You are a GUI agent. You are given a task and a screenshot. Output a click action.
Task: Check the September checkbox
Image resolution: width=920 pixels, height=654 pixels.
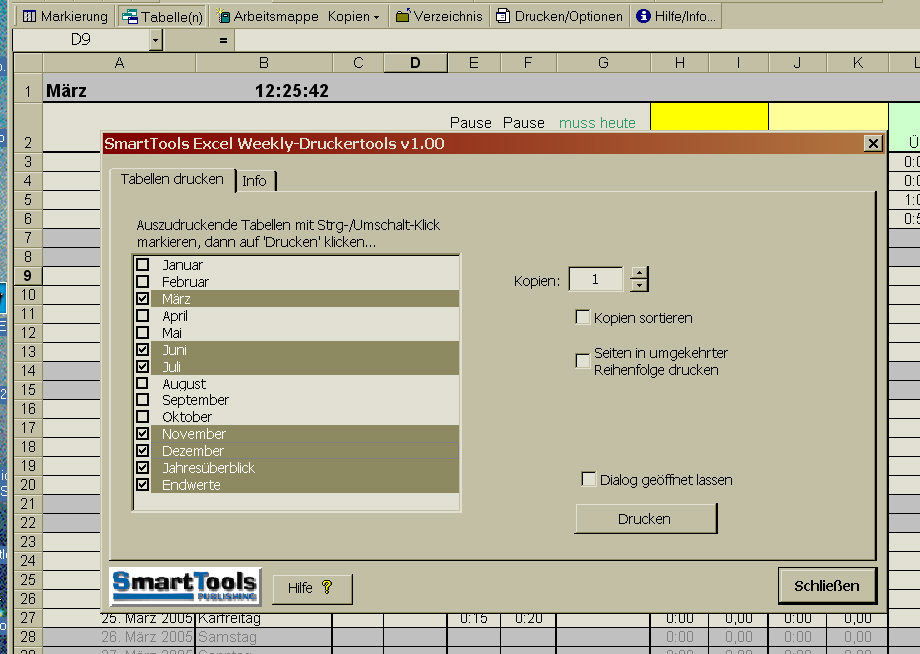(143, 400)
